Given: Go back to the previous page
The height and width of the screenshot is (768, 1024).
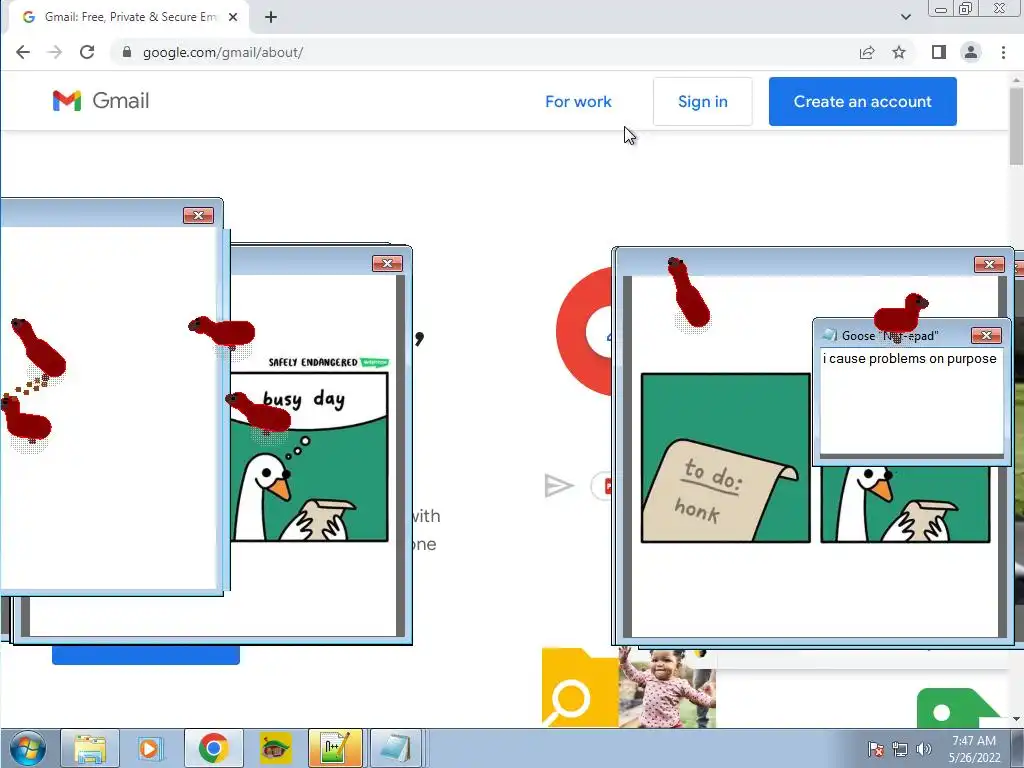Looking at the screenshot, I should pos(23,52).
